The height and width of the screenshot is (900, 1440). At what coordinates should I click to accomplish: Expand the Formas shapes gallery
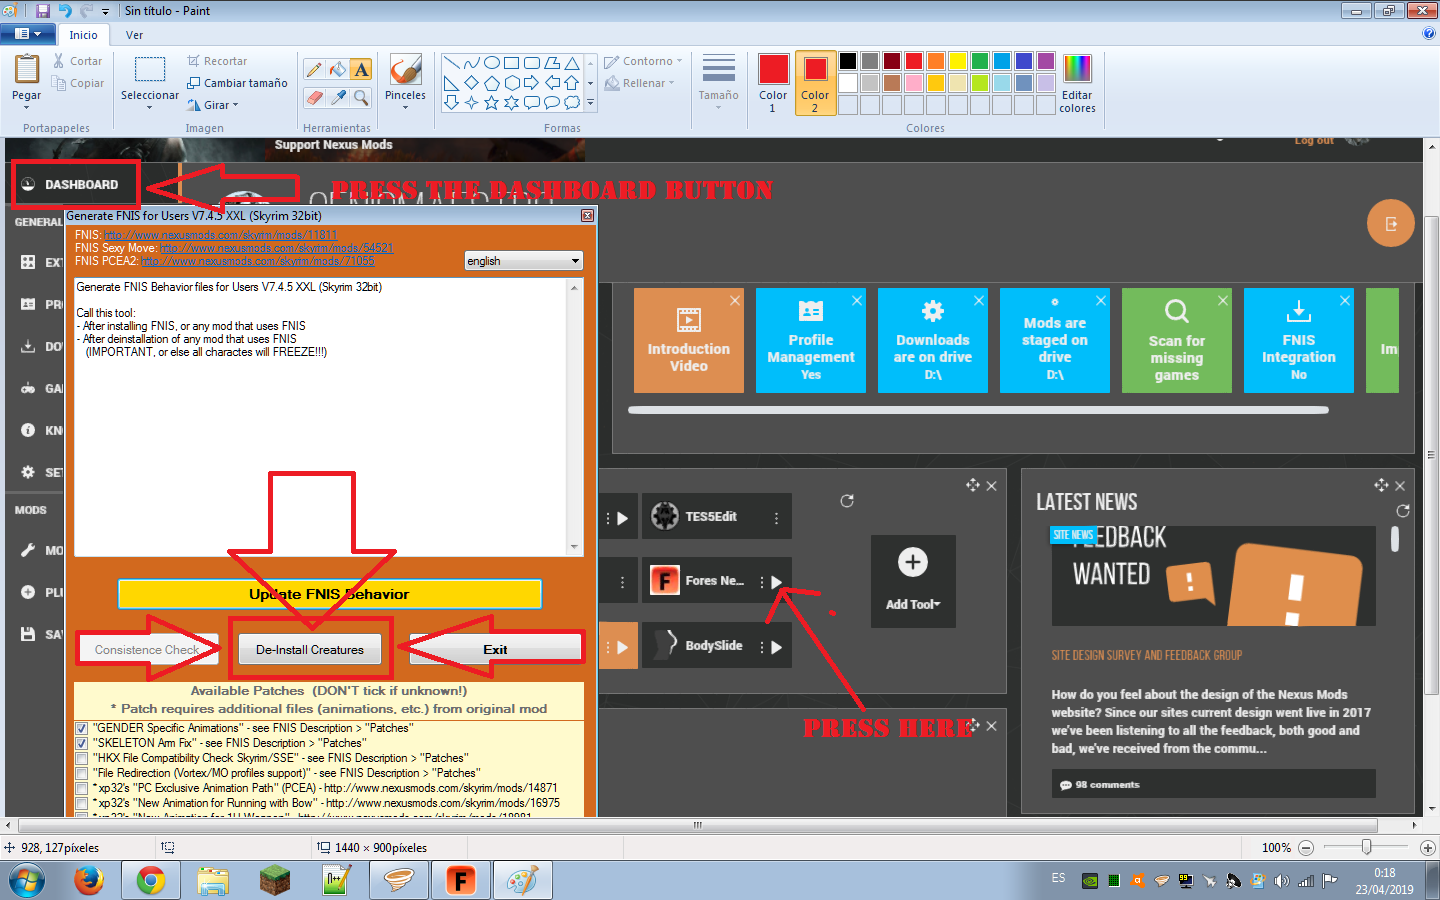(x=590, y=102)
